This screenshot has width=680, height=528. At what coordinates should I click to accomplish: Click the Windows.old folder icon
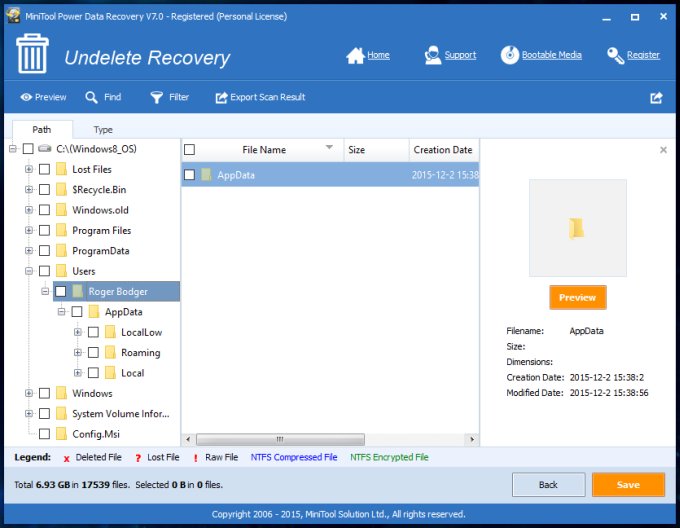62,209
